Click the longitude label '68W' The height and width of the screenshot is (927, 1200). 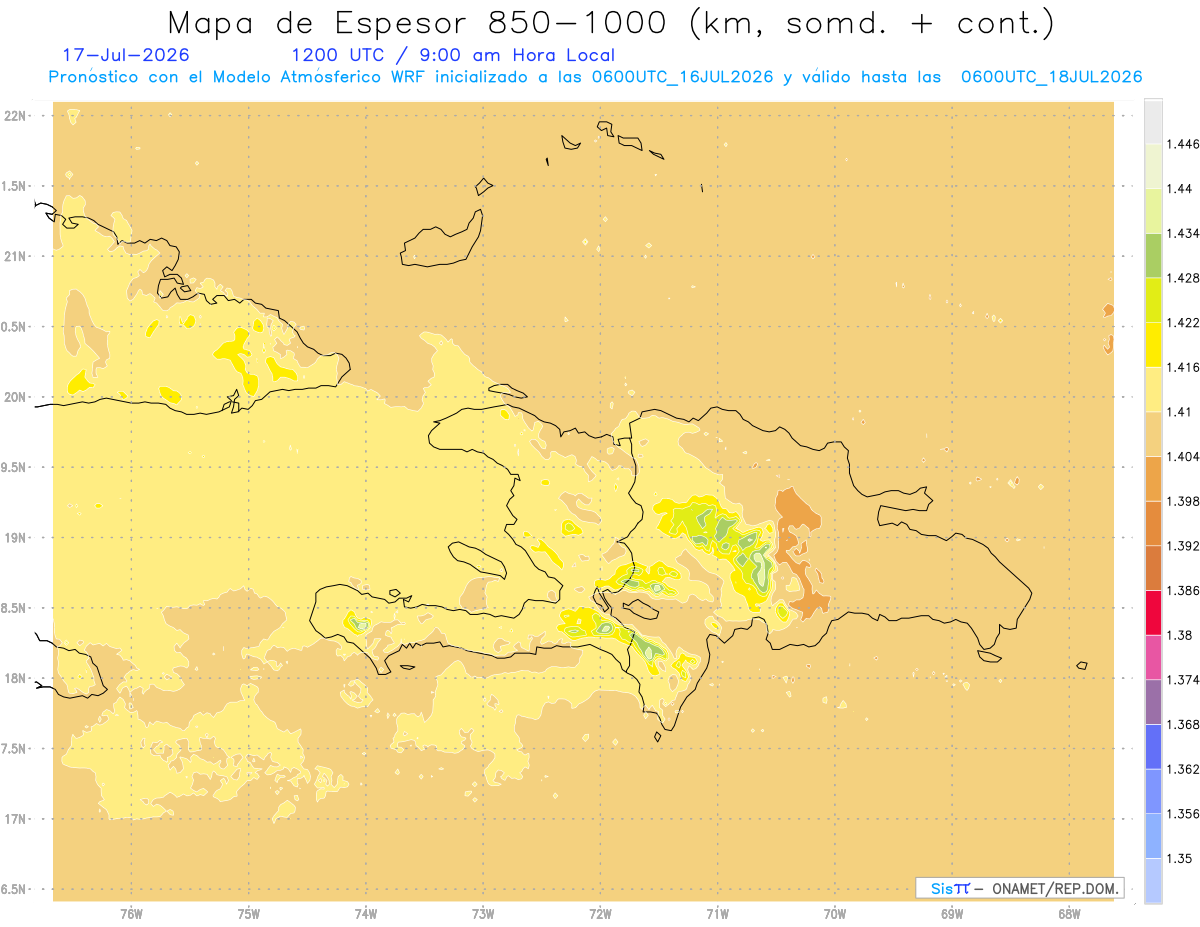[1069, 914]
